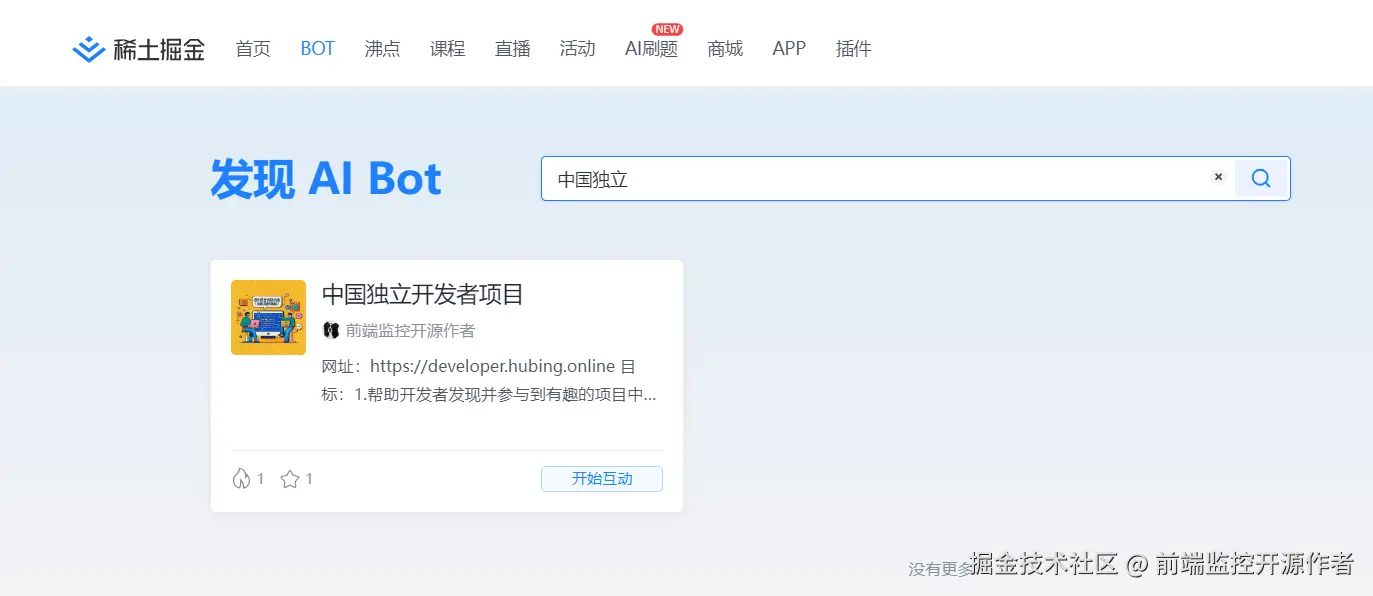Viewport: 1373px width, 596px height.
Task: Open the 直播 nav item
Action: pos(512,48)
